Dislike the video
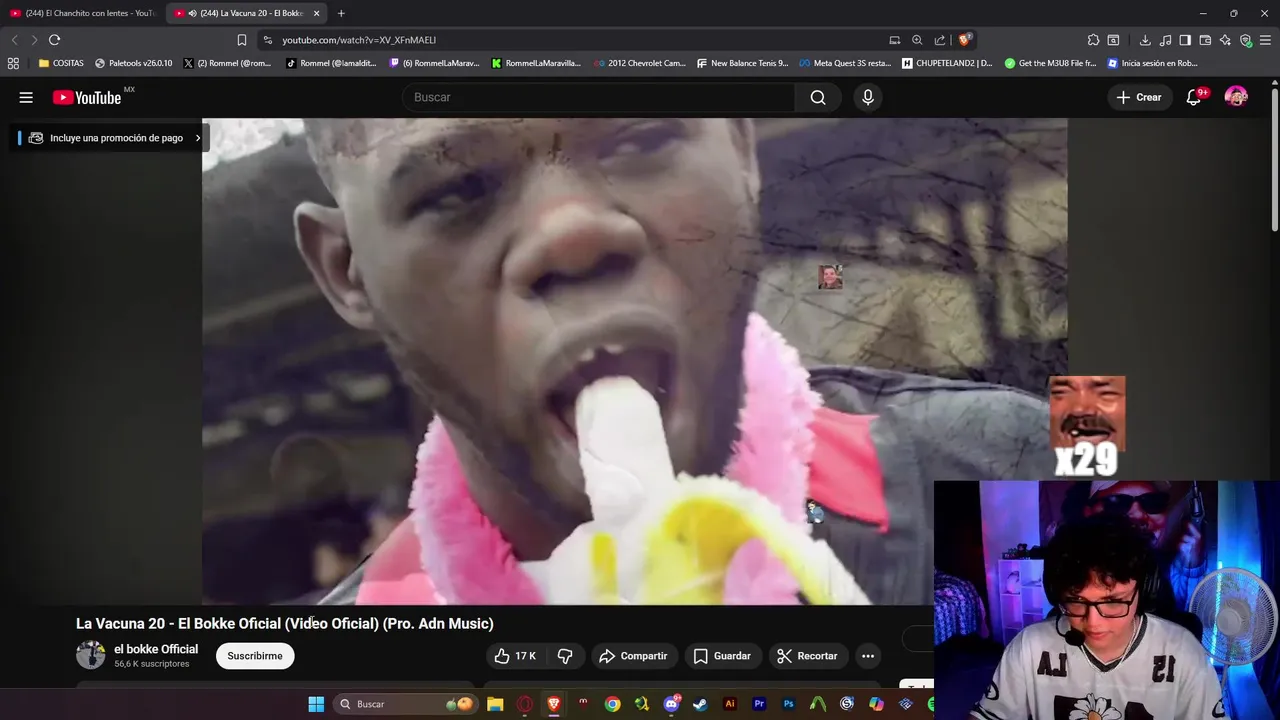 565,656
